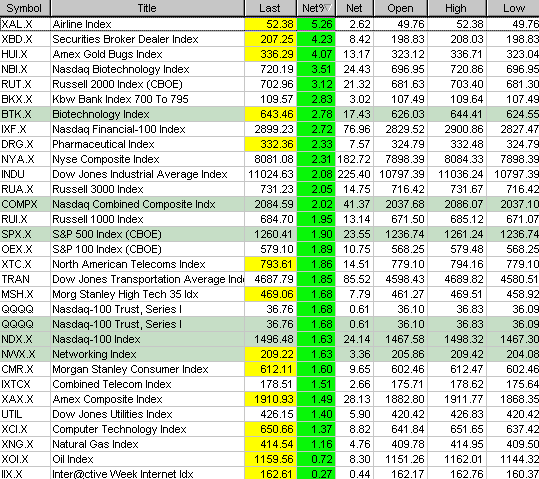Click the 4687.79 last price cell
The image size is (539, 479).
[270, 279]
